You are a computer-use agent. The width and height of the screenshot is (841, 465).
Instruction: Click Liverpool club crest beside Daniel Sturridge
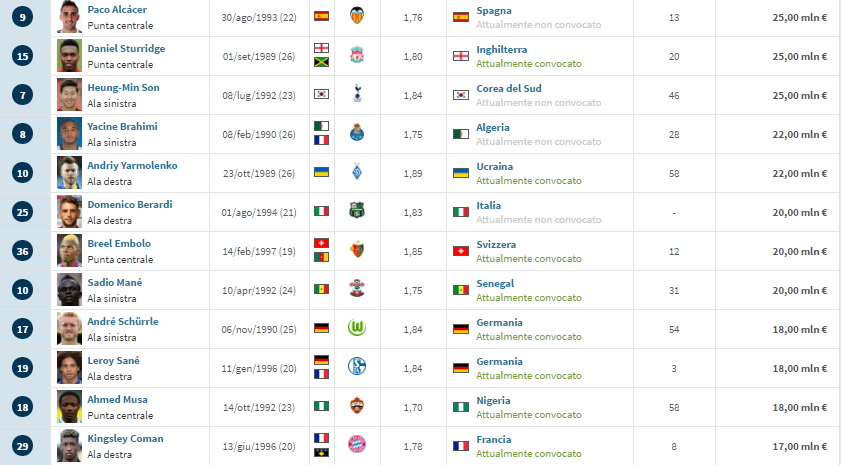pos(355,56)
